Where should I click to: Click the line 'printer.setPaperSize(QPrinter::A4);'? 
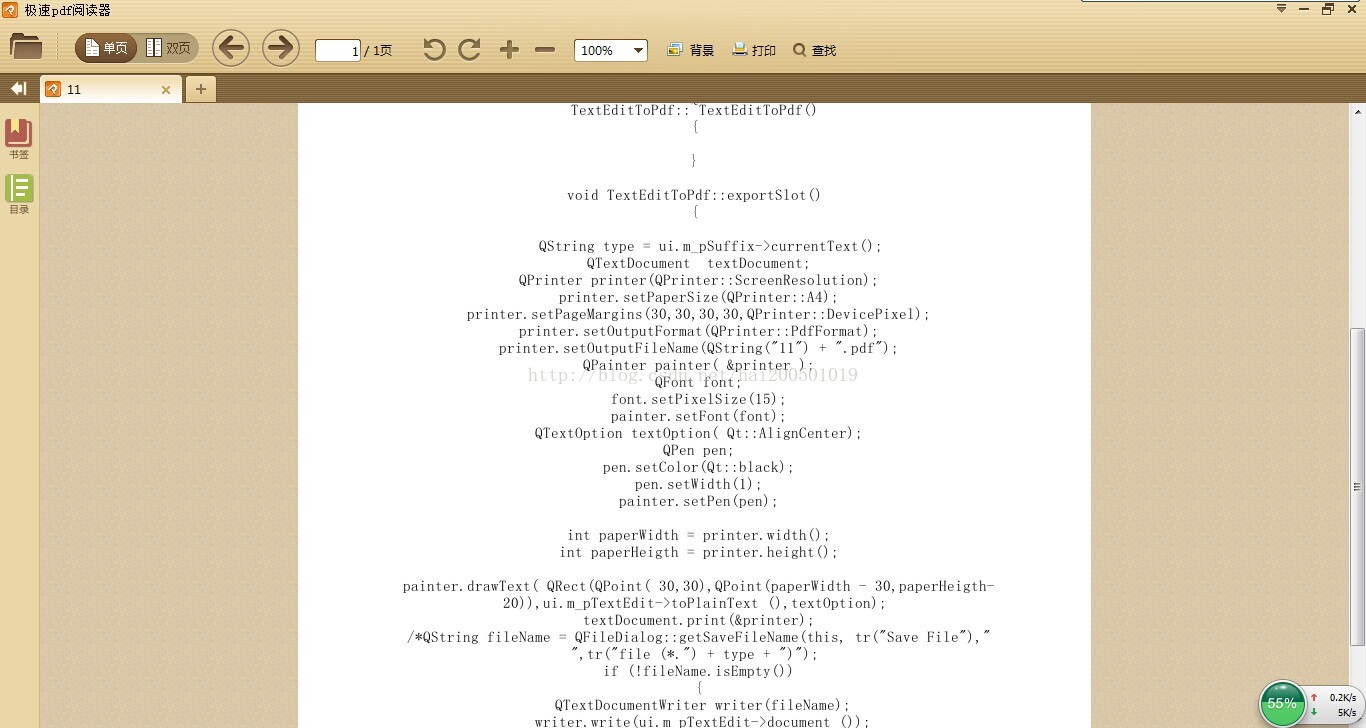click(698, 297)
